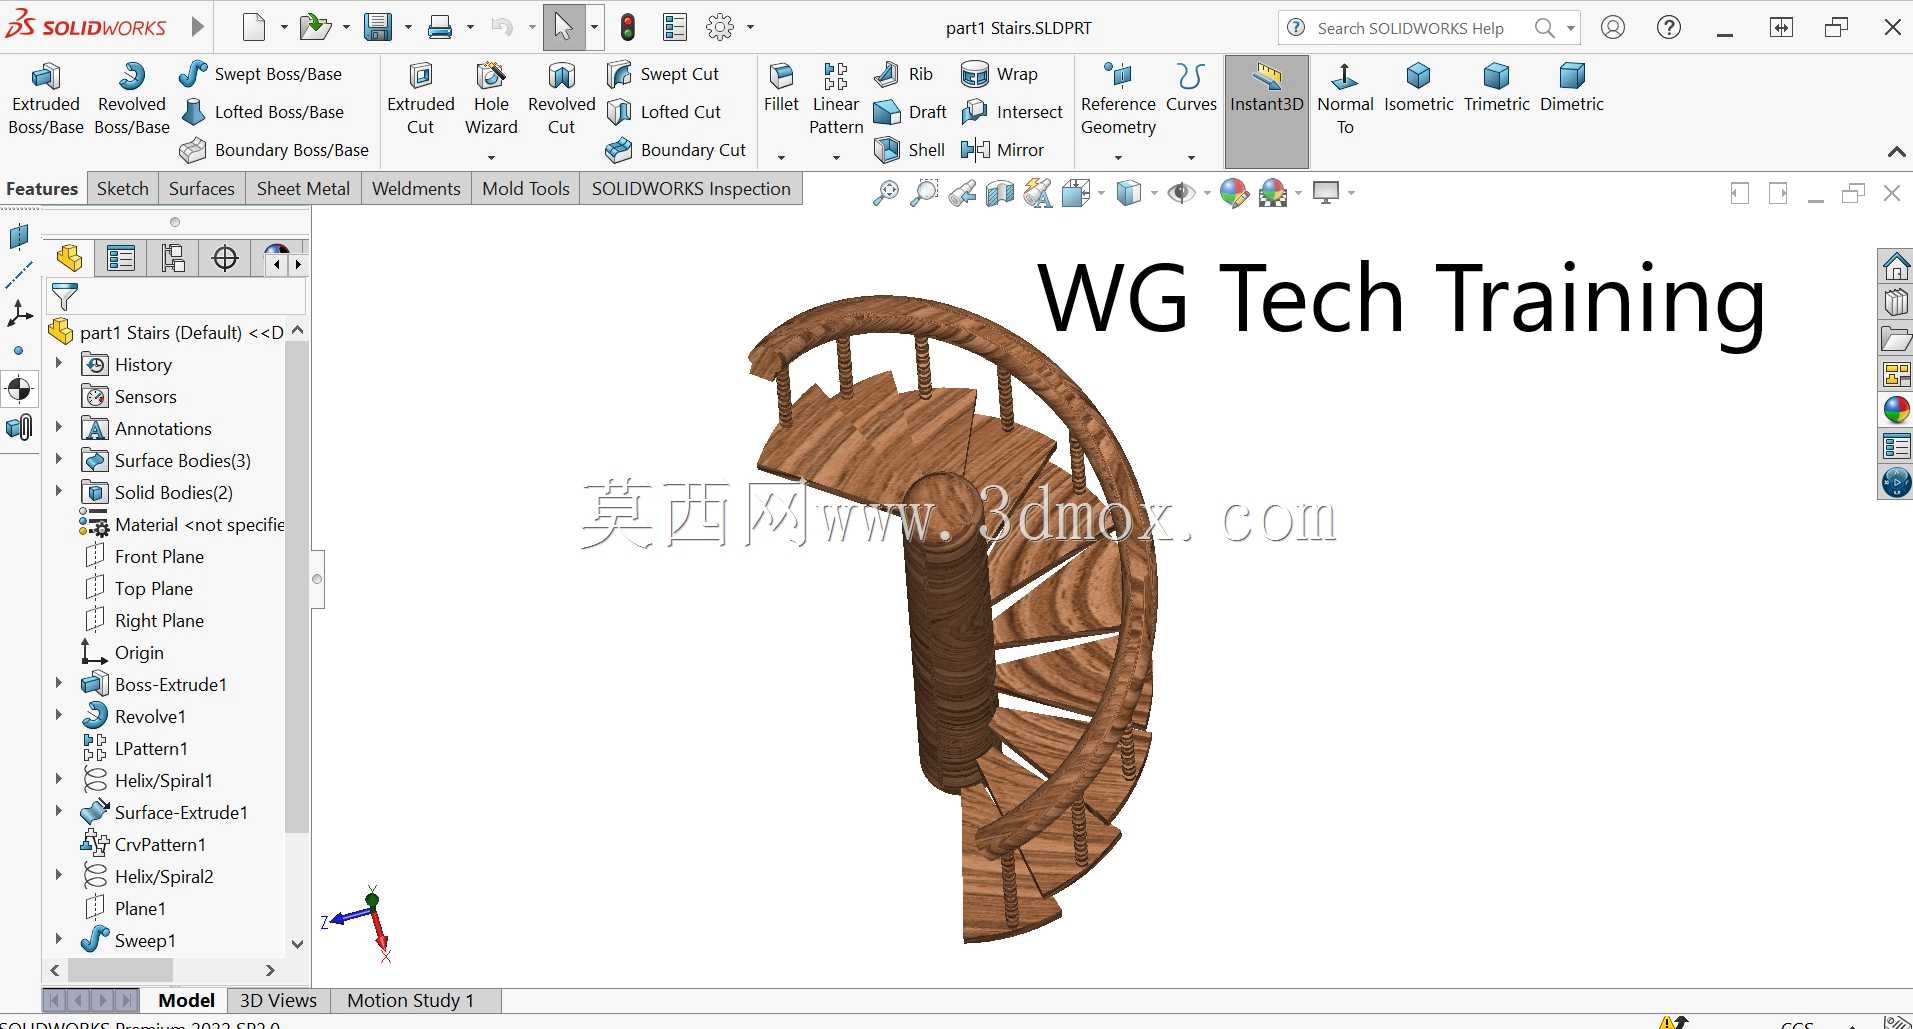The image size is (1913, 1029).
Task: Select the Shell feature
Action: tap(909, 150)
